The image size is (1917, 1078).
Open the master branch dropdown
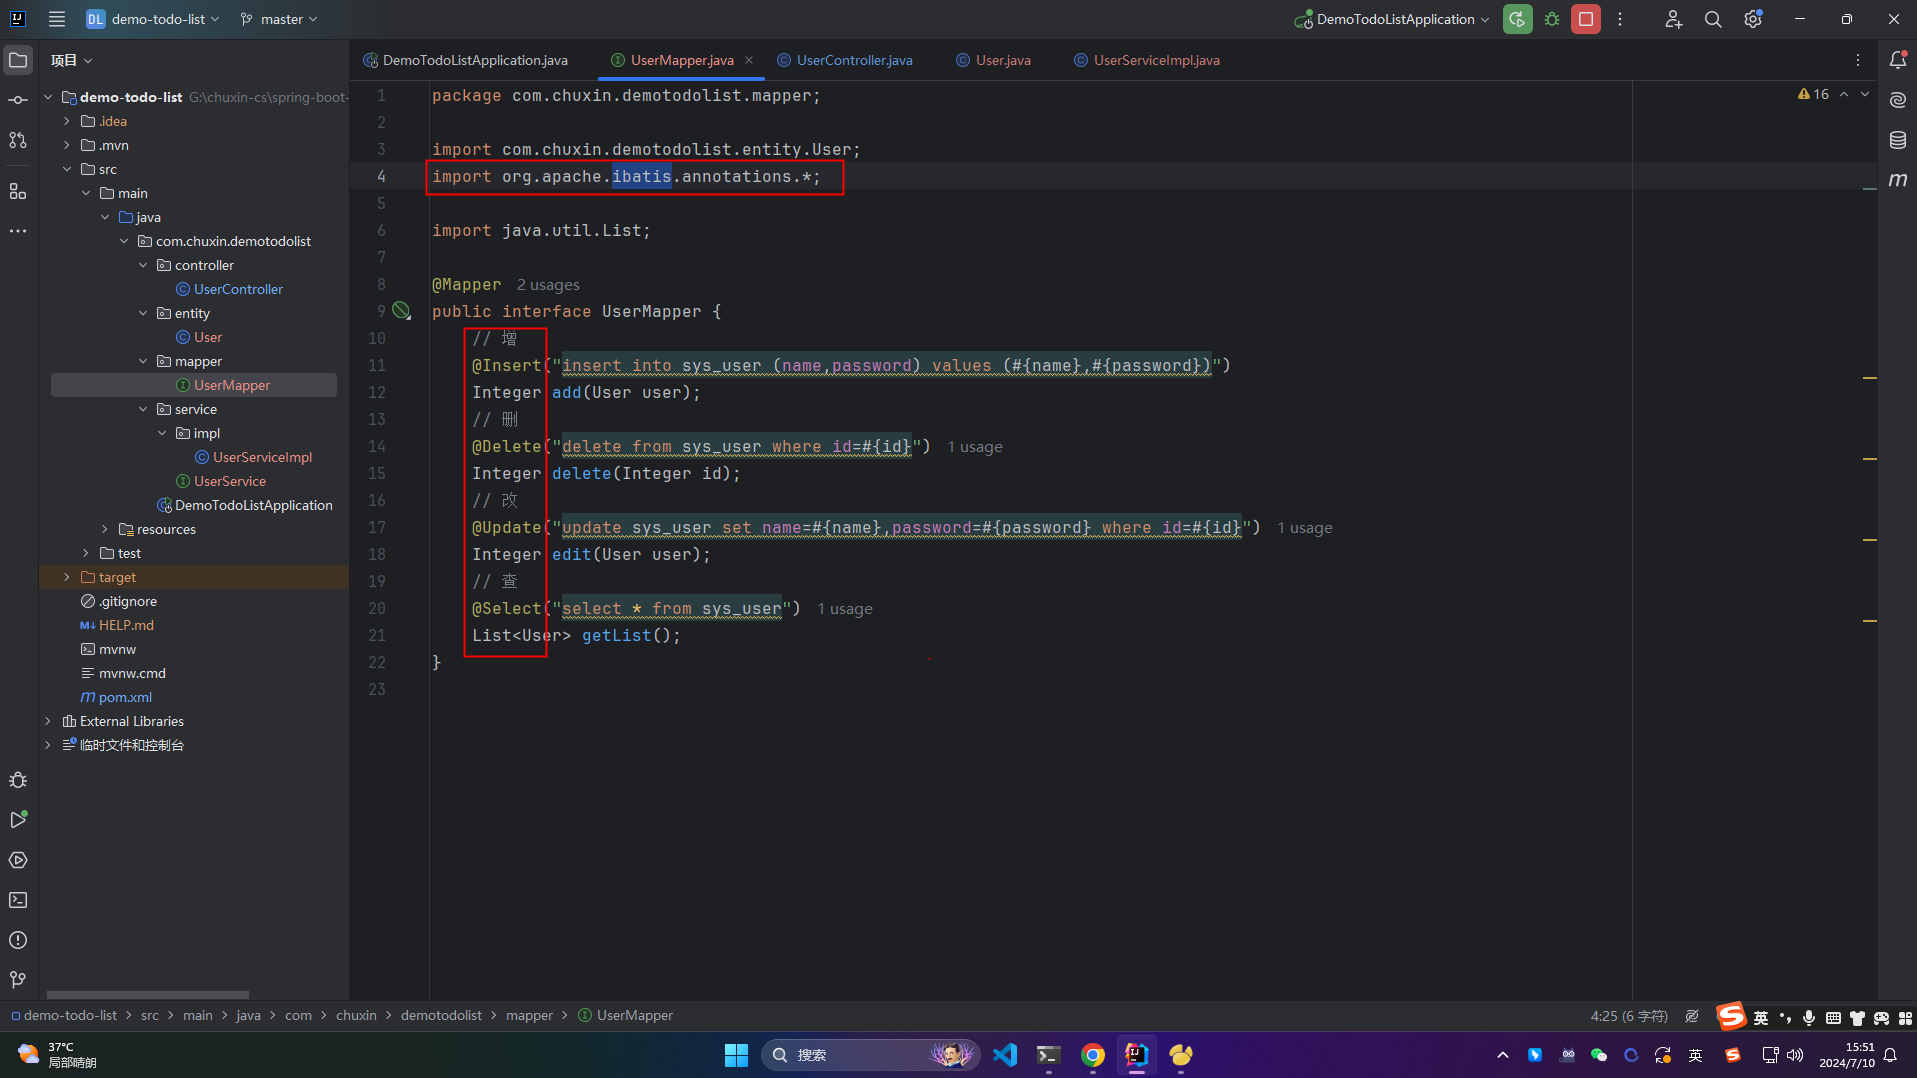278,19
